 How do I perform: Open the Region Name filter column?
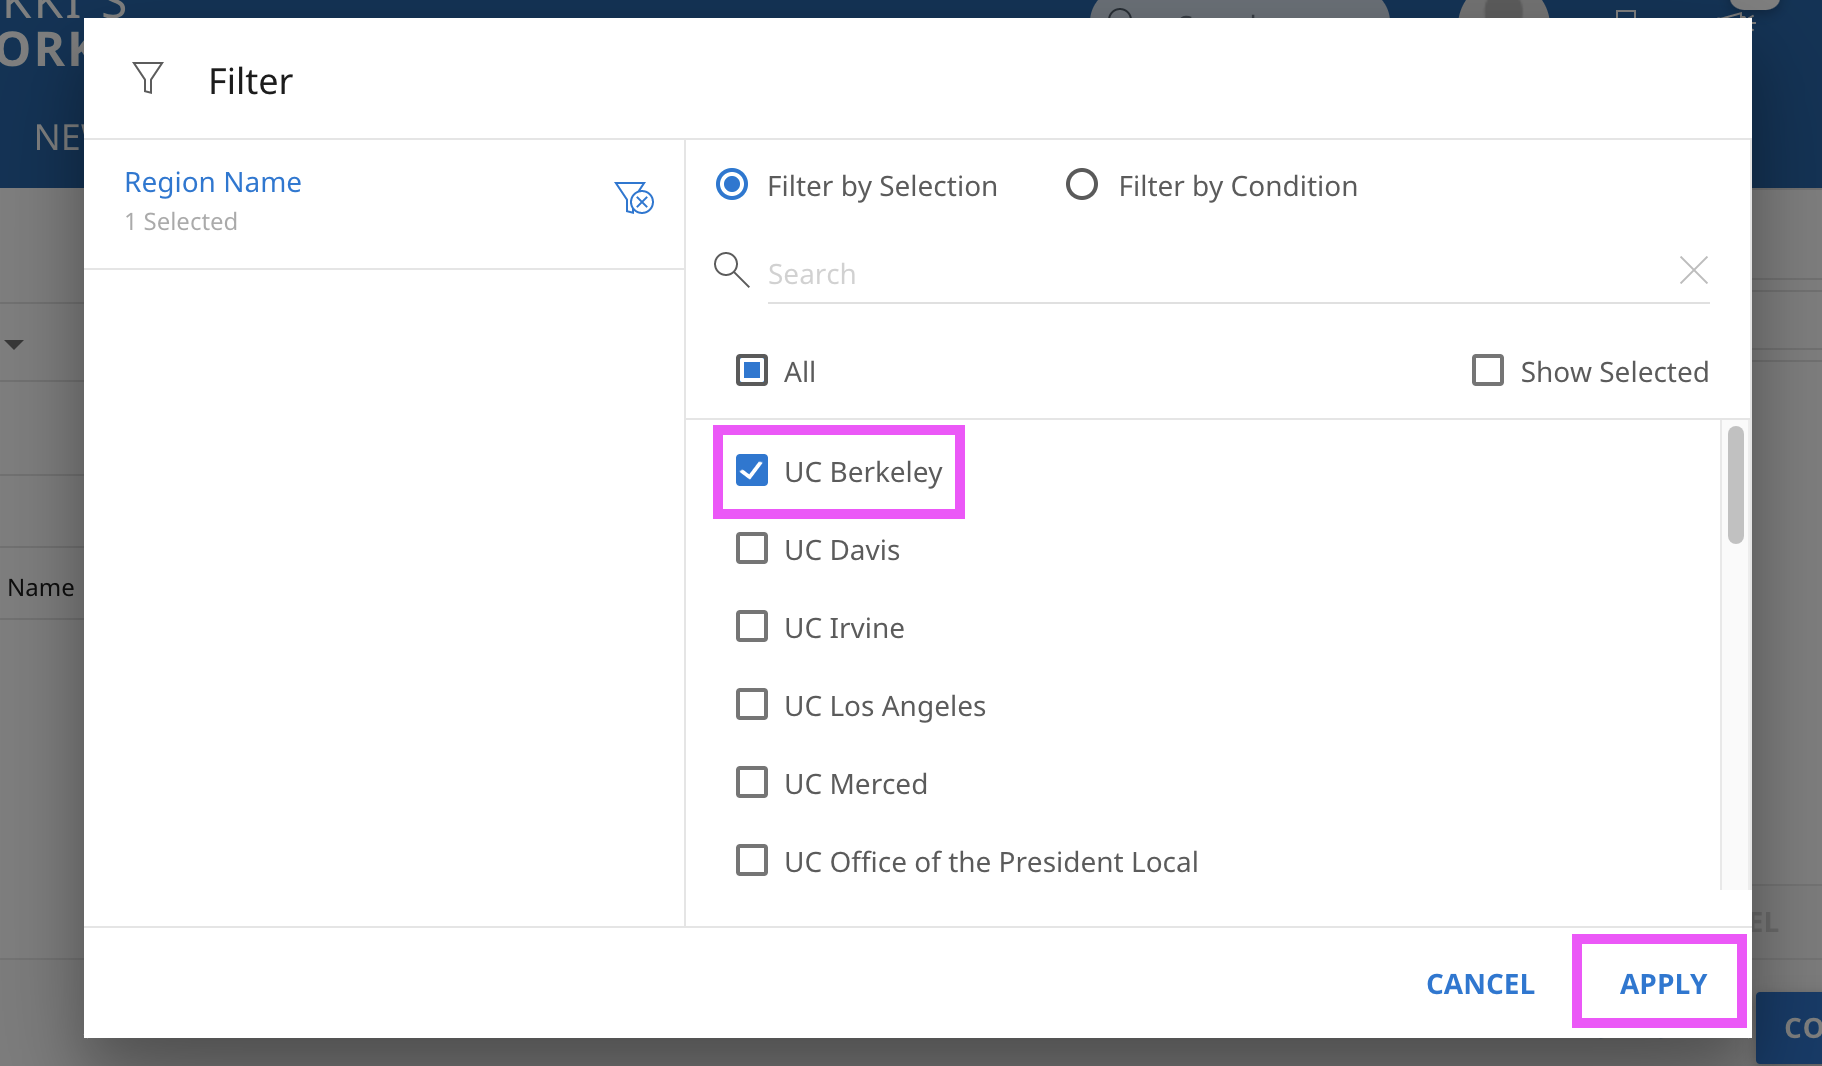tap(213, 183)
